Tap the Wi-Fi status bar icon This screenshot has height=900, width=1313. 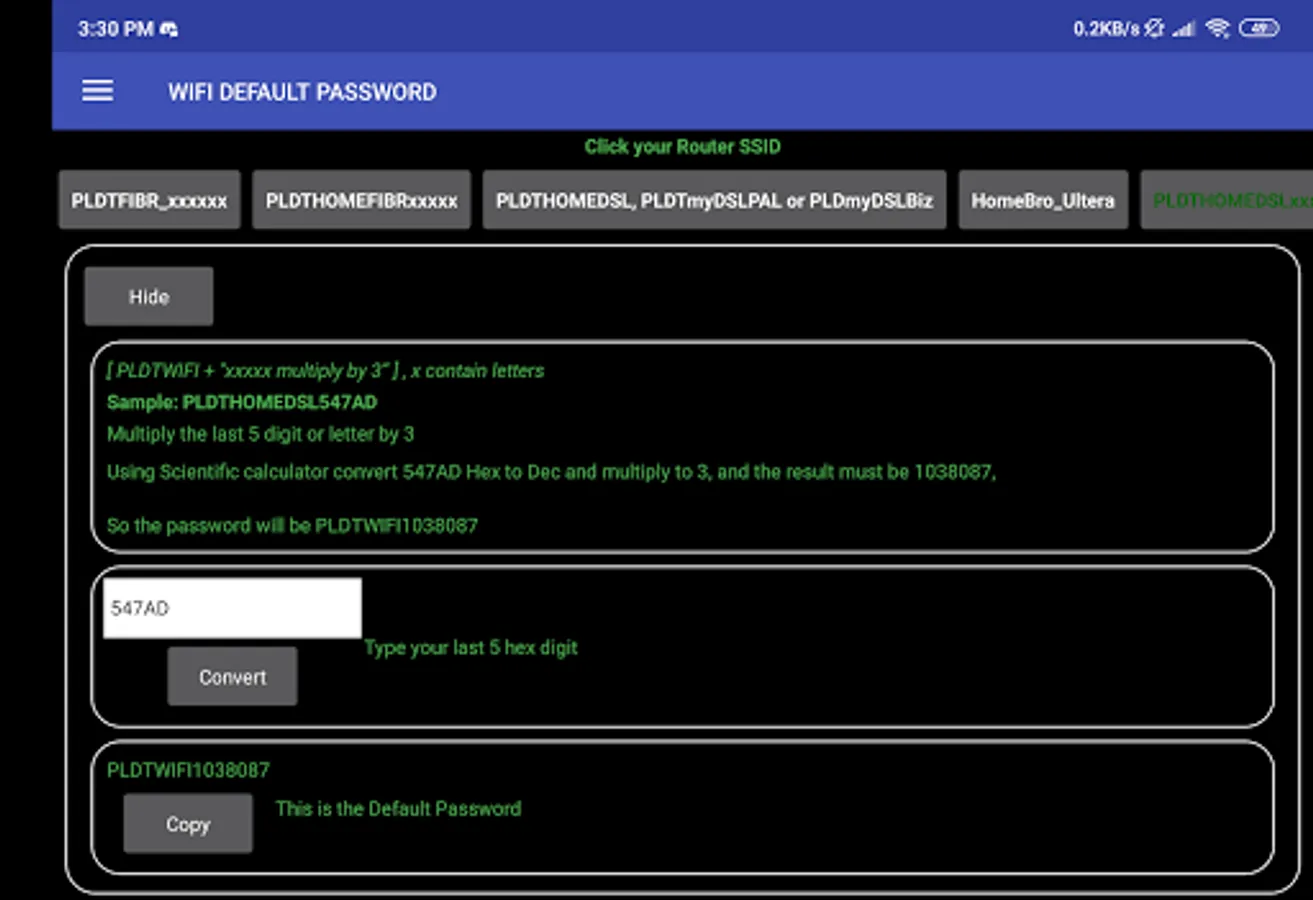click(1217, 29)
